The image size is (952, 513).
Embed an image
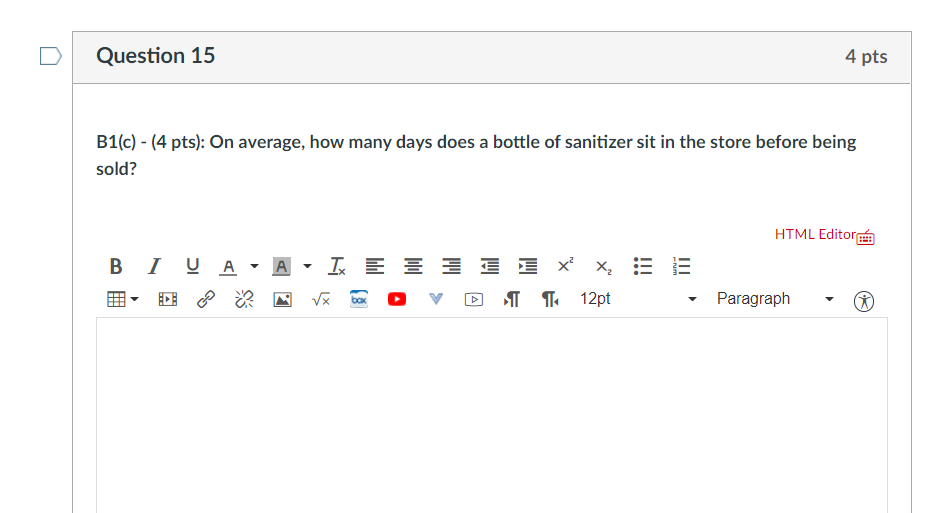[x=282, y=299]
